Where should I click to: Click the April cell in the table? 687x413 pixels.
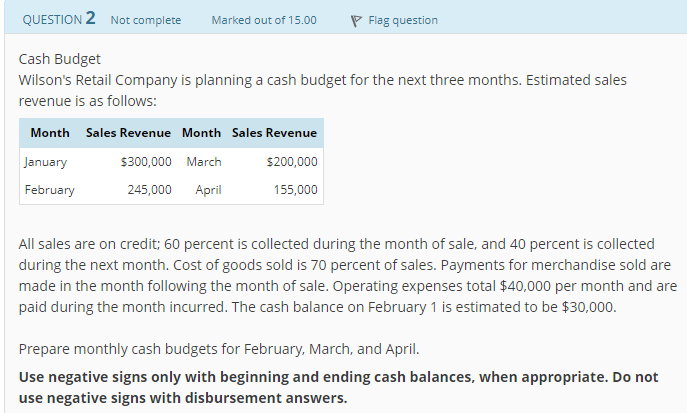208,190
